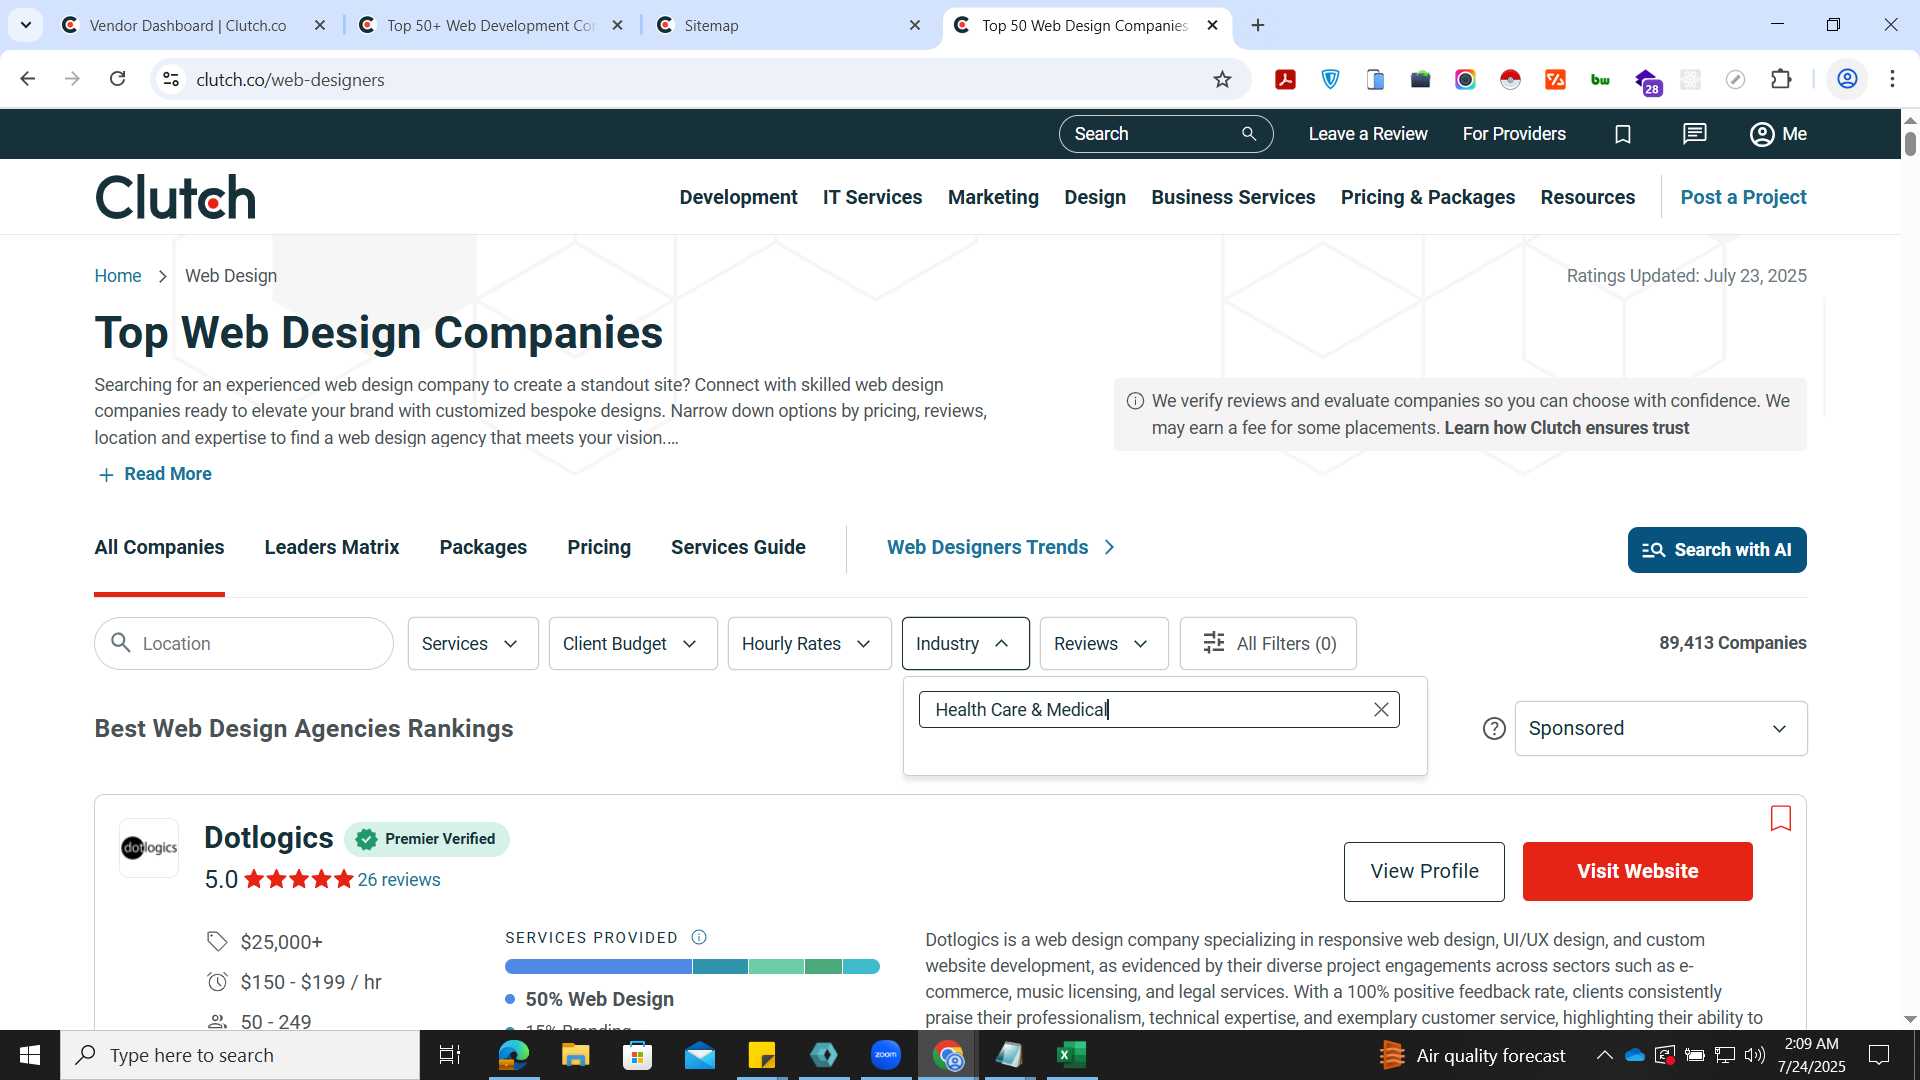Expand the Client Budget dropdown

633,644
